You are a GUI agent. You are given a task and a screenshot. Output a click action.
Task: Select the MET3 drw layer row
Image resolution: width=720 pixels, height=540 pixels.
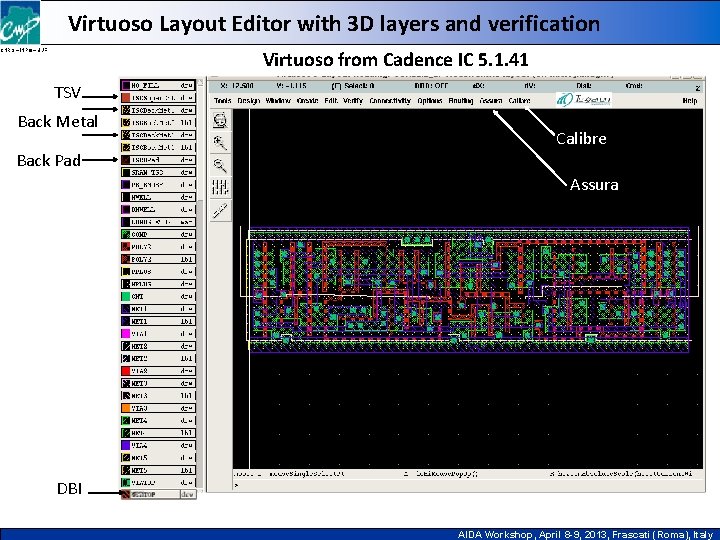click(158, 383)
